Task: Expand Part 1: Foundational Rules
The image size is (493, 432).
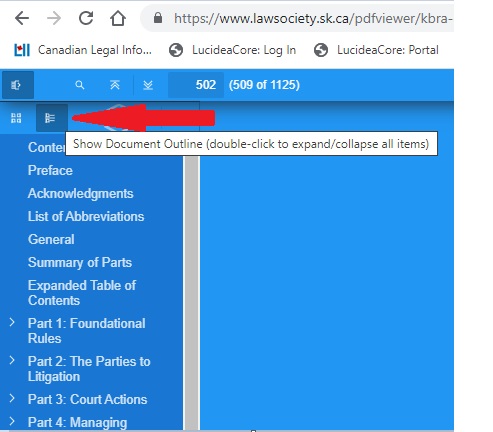Action: pyautogui.click(x=12, y=322)
